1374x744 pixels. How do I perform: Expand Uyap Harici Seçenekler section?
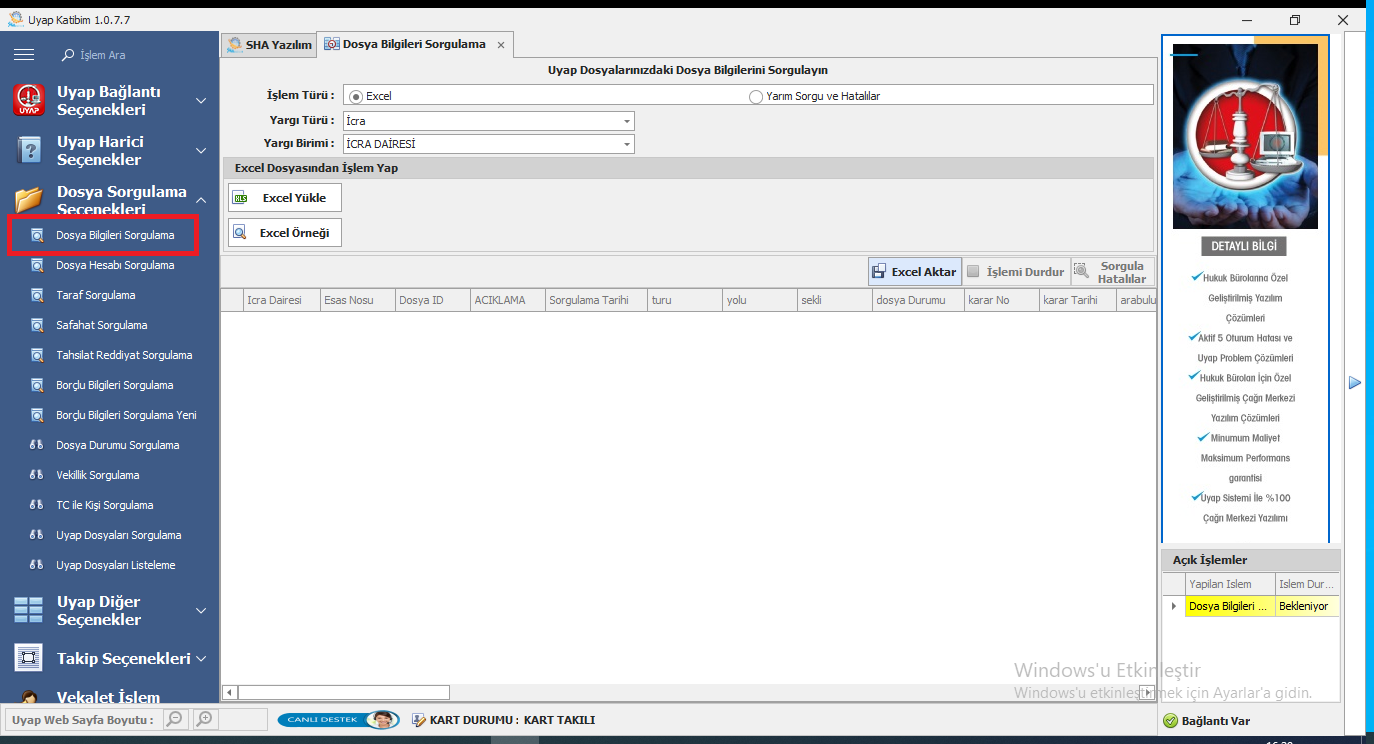click(x=201, y=150)
